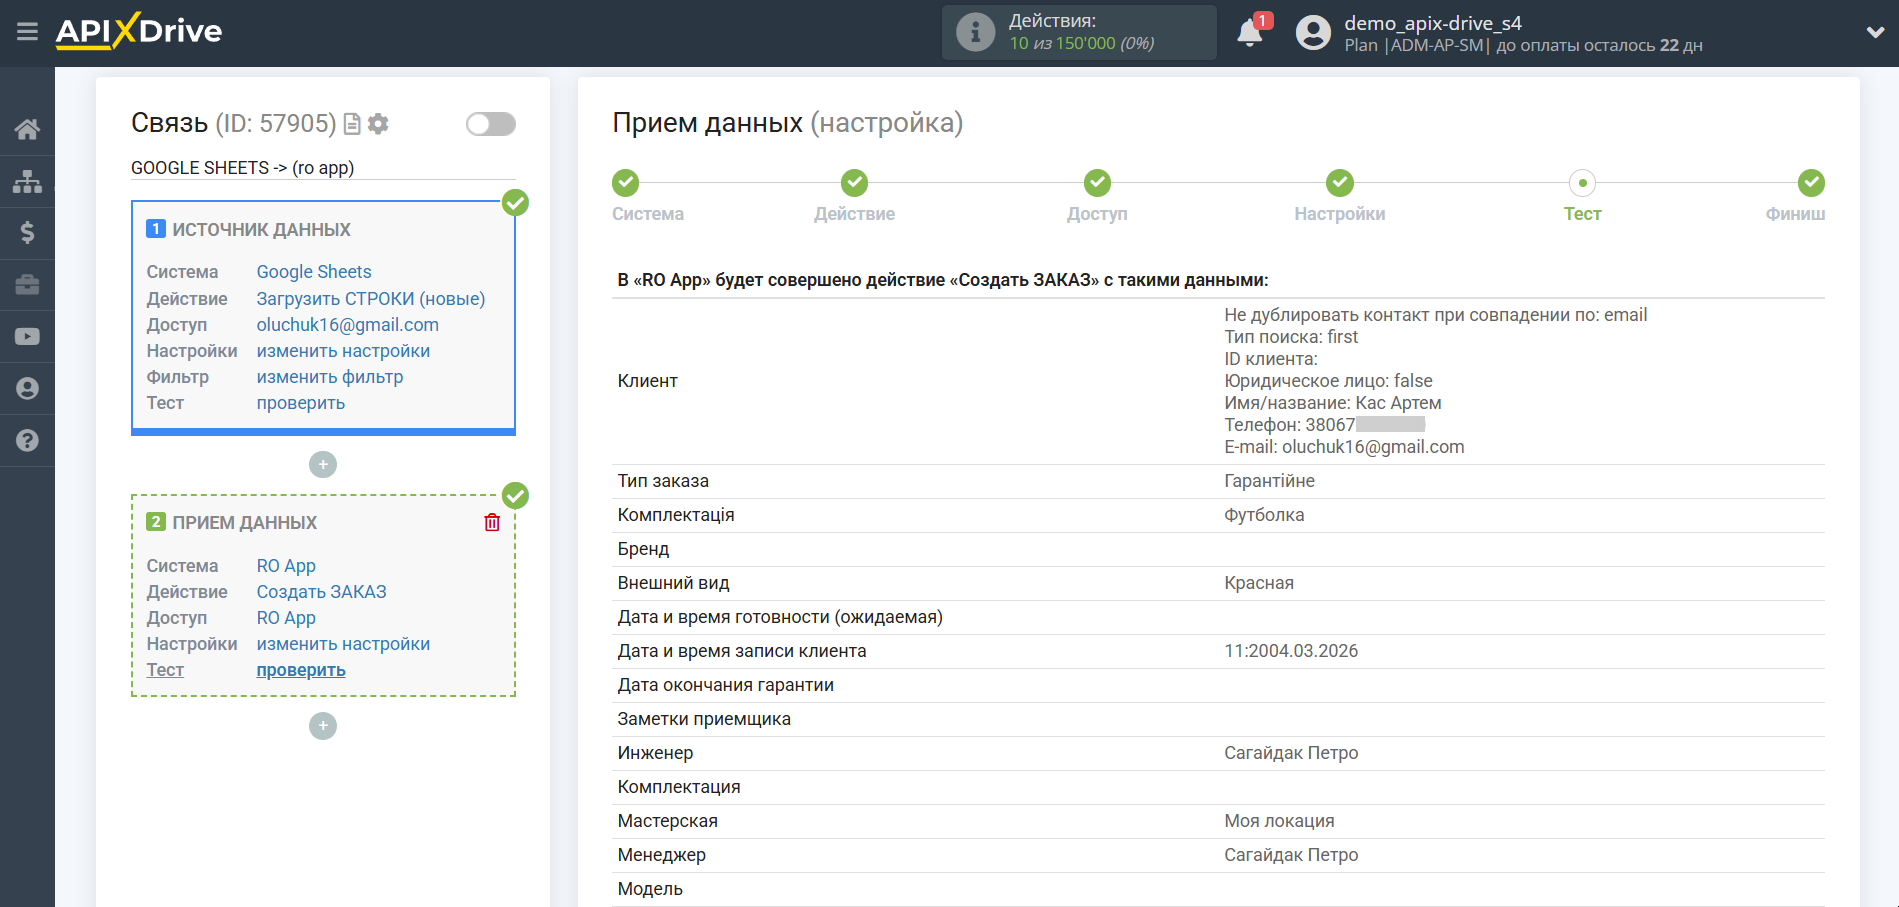Open изменить фильтр in the data source block
Screen dimensions: 1899x907
point(330,376)
